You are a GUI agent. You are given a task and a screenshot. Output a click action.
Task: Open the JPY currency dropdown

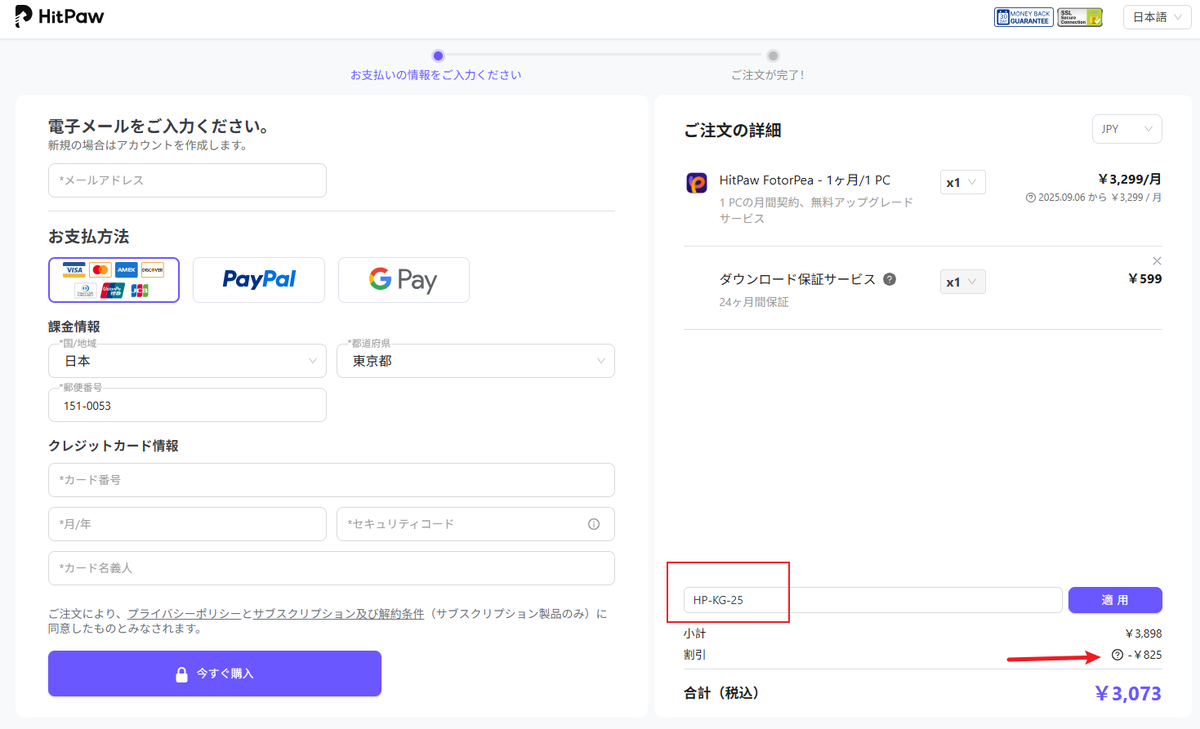(x=1127, y=129)
